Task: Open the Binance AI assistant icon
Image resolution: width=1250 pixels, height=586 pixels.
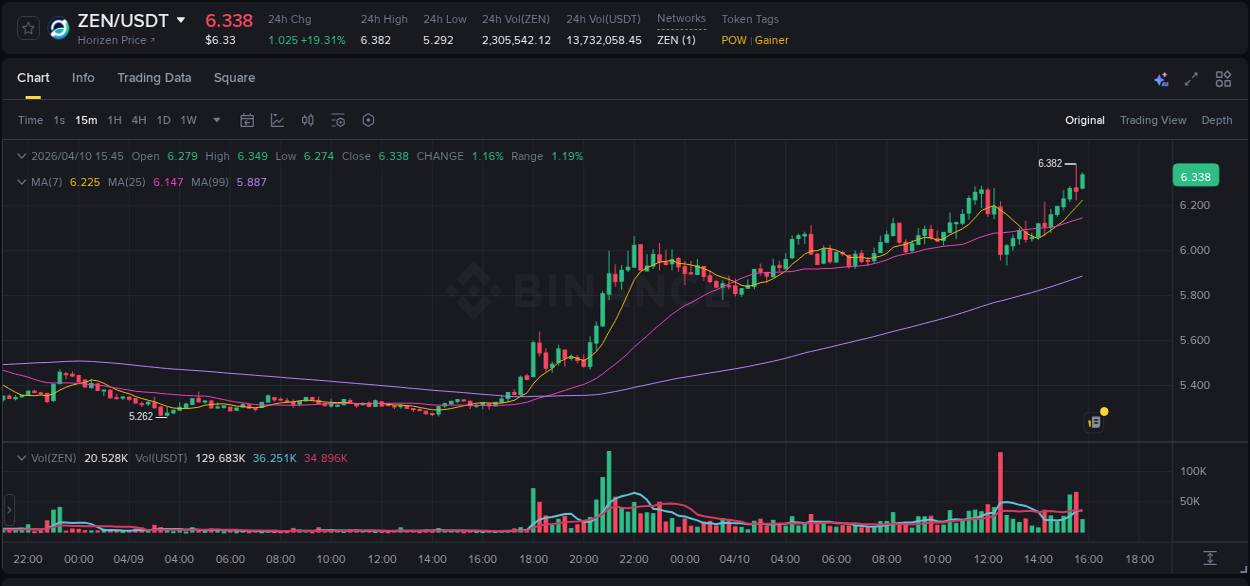Action: 1160,78
